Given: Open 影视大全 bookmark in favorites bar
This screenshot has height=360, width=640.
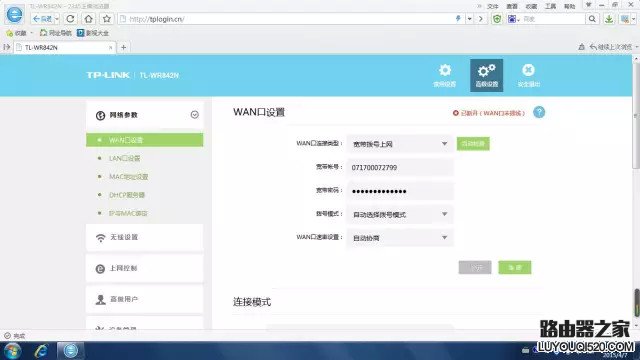Looking at the screenshot, I should 93,33.
